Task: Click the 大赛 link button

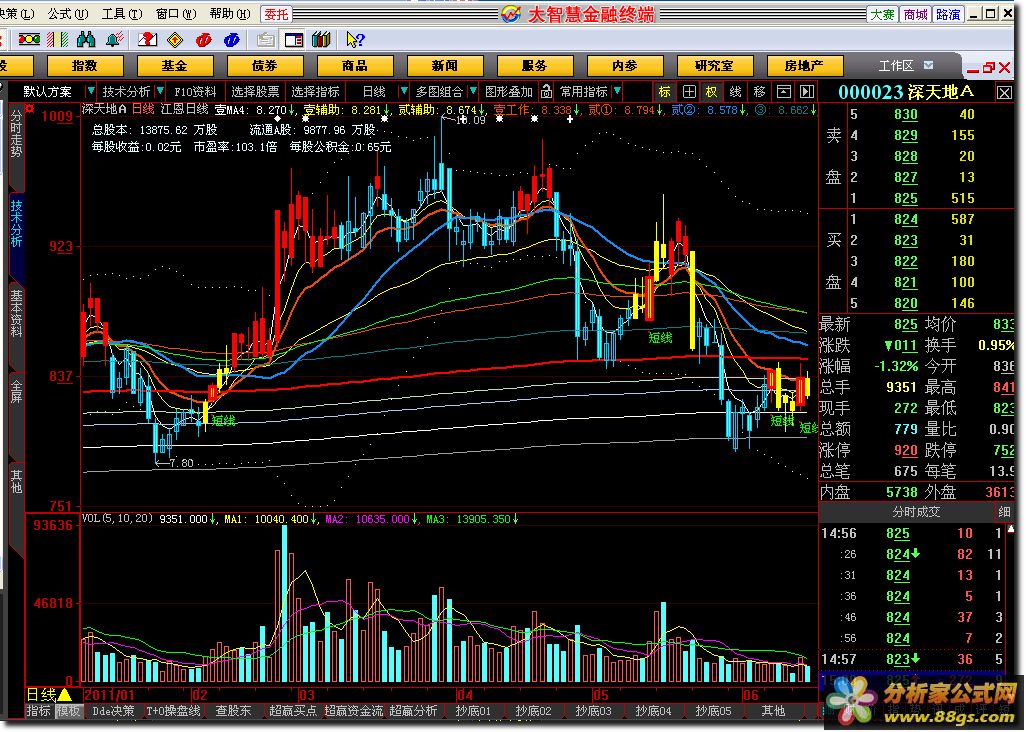Action: click(x=882, y=14)
